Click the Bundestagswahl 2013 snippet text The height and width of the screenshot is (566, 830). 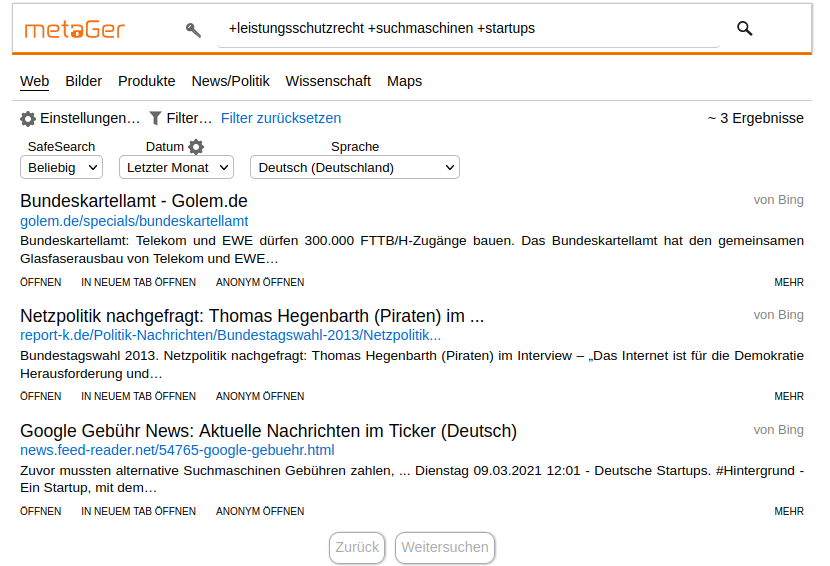412,364
